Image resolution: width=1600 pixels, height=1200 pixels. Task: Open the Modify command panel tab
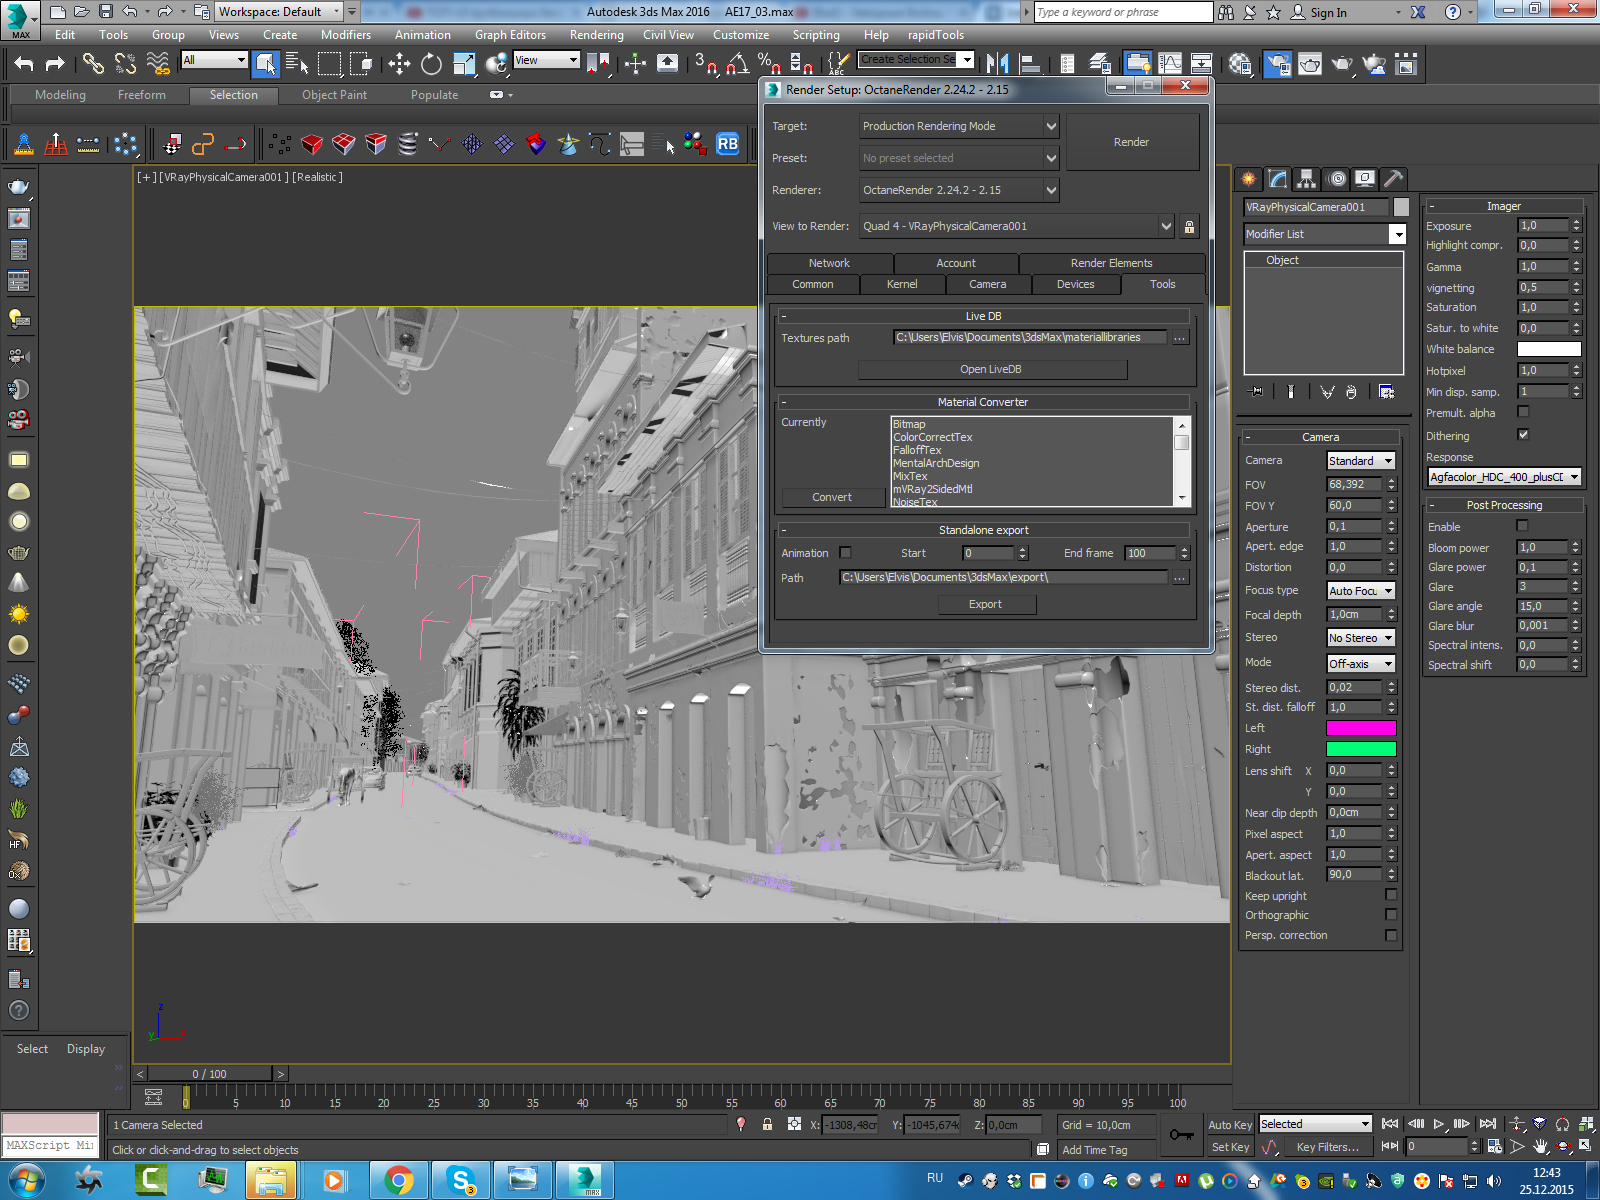click(x=1278, y=179)
